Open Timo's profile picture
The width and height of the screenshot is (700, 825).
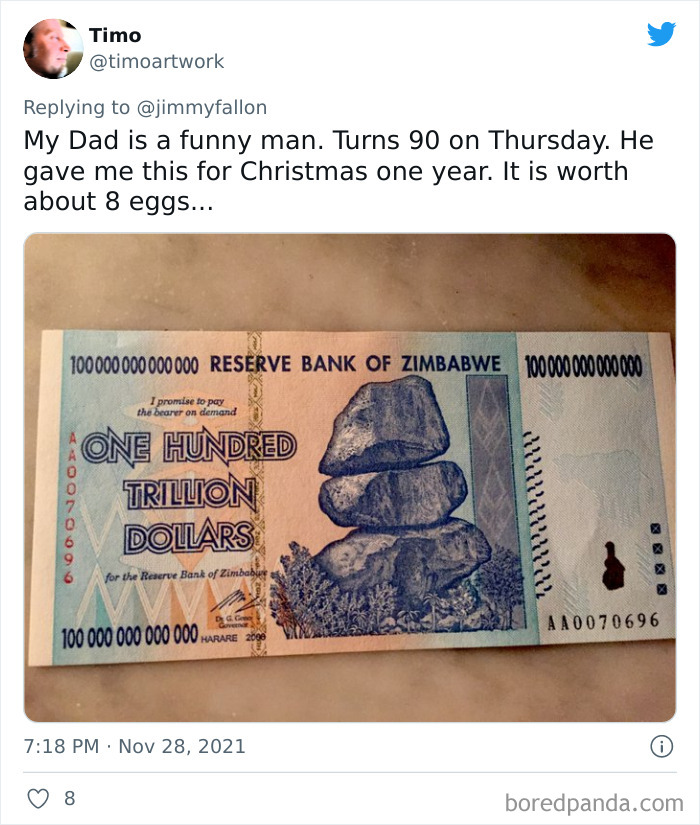coord(52,48)
